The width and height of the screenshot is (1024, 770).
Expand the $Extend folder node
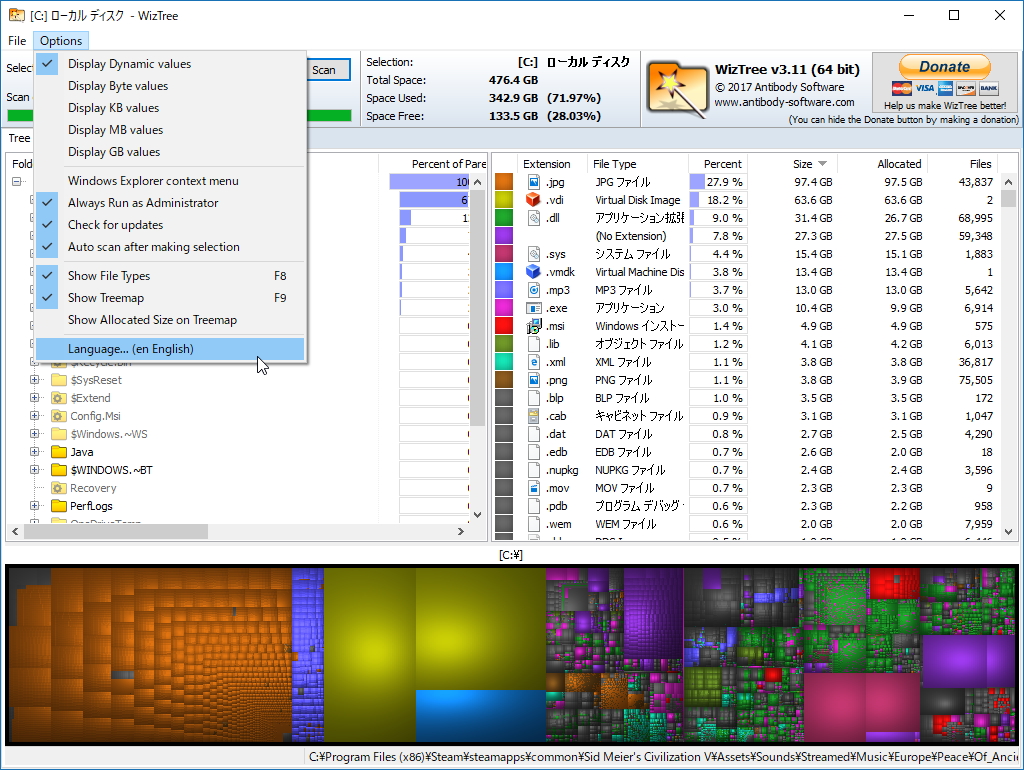point(35,398)
